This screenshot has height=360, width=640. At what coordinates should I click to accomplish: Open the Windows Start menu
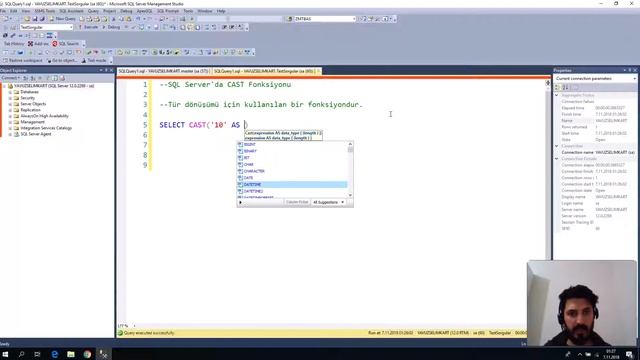click(x=6, y=354)
